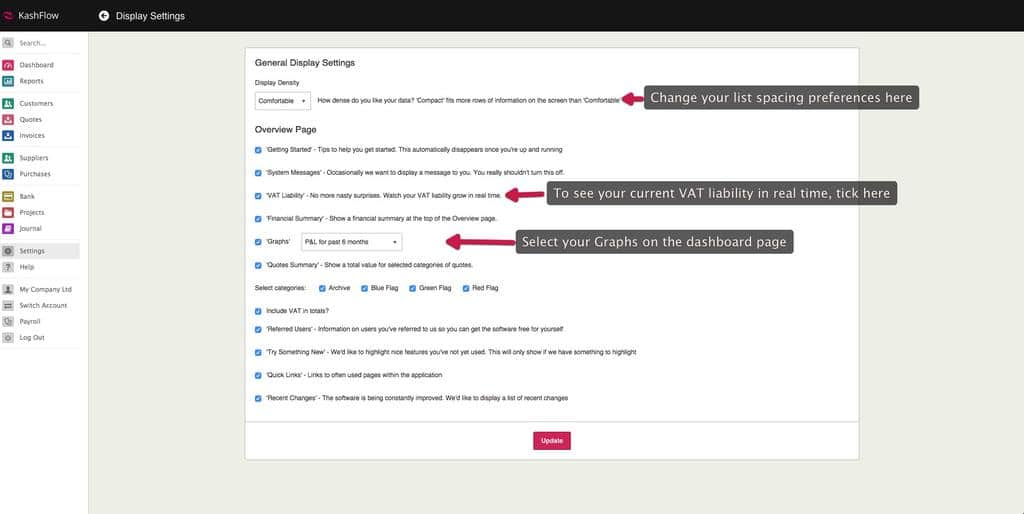Select Payroll from the sidebar menu
Image resolution: width=1024 pixels, height=514 pixels.
pos(30,322)
